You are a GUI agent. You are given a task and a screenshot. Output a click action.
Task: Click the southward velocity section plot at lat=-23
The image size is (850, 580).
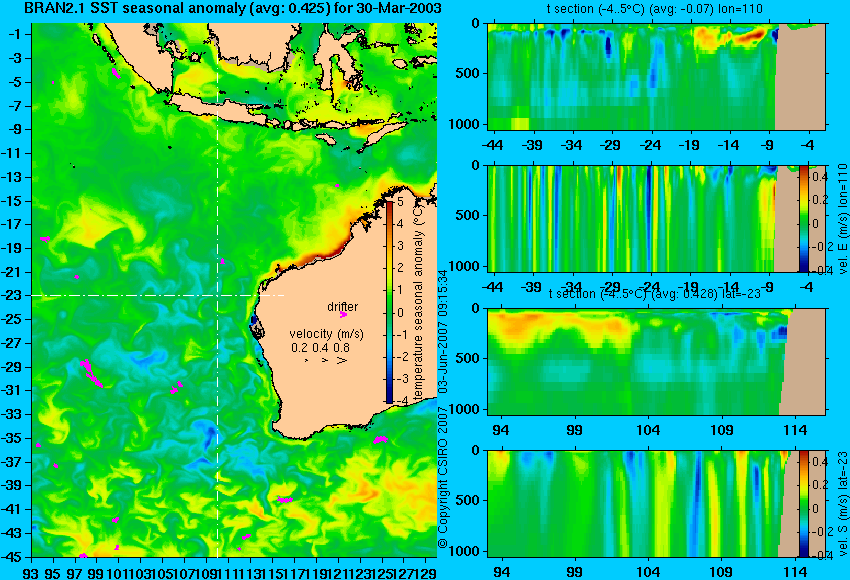point(656,504)
